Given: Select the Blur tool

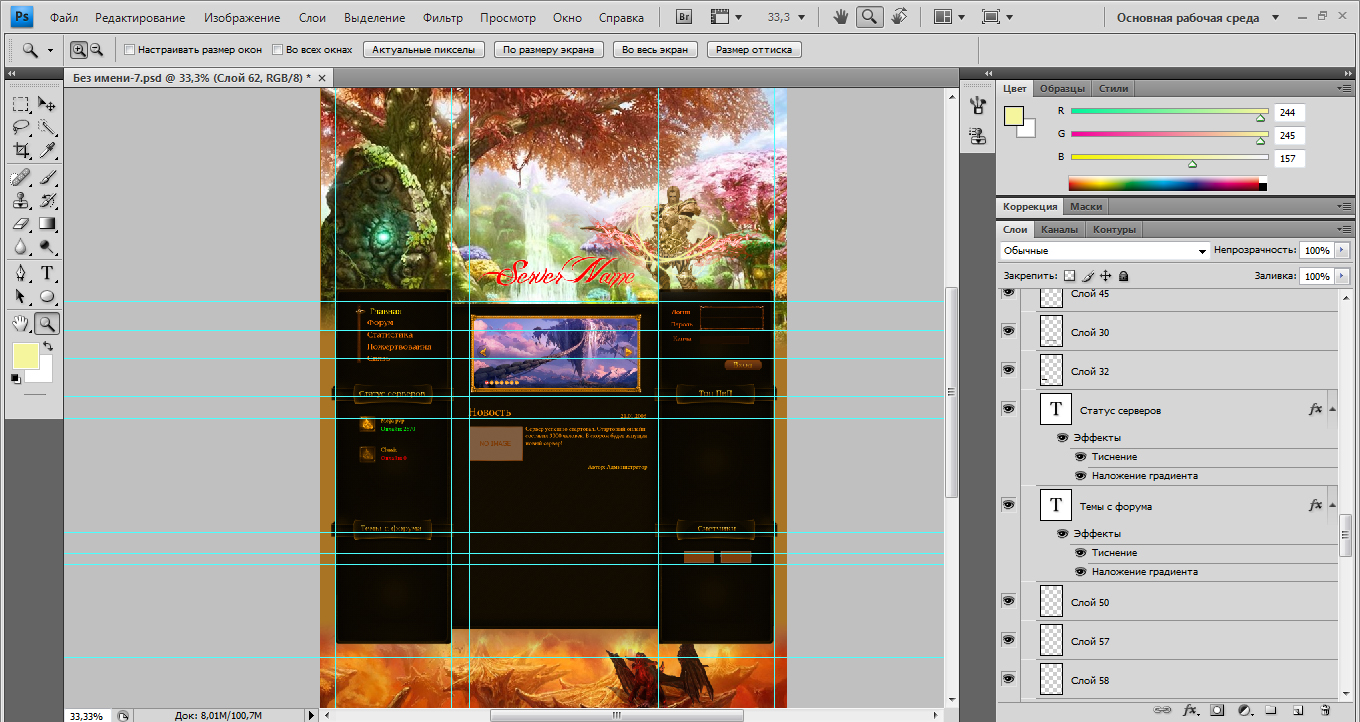Looking at the screenshot, I should [20, 246].
